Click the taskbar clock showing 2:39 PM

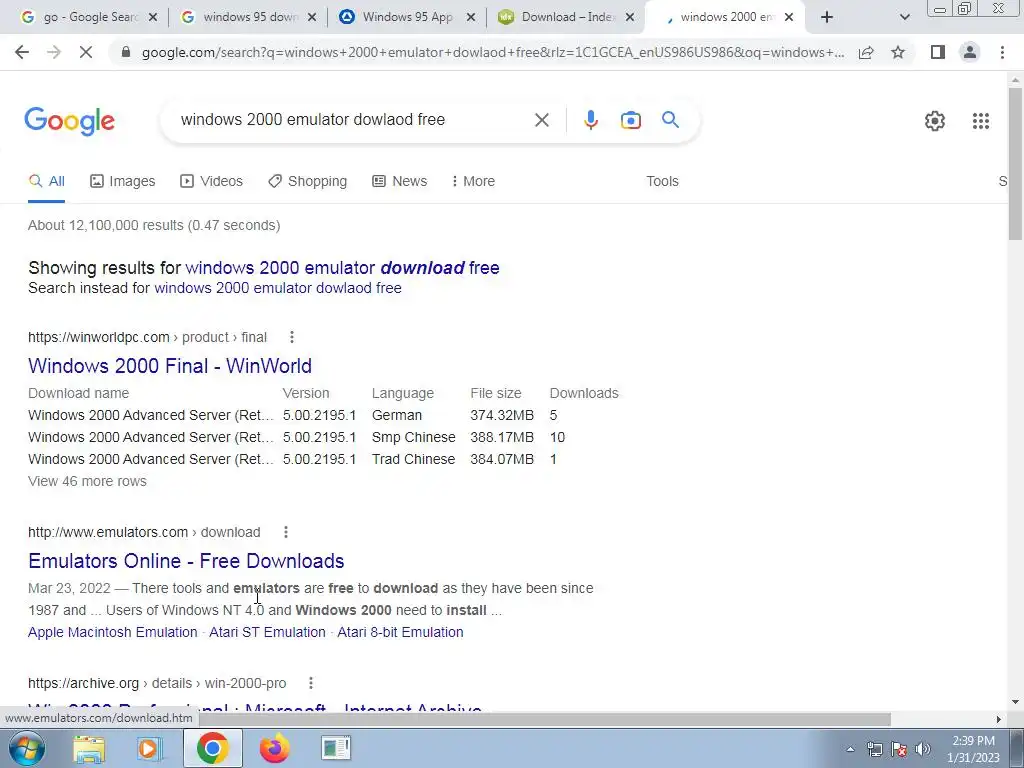click(973, 749)
